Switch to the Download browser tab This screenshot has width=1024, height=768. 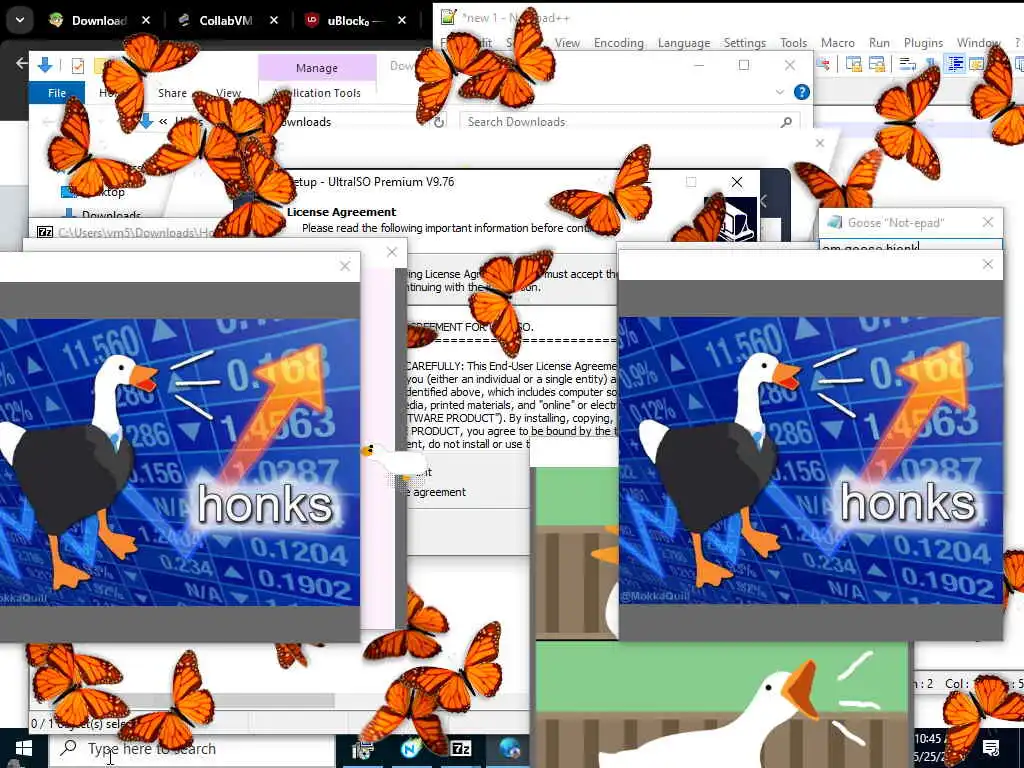[x=99, y=21]
